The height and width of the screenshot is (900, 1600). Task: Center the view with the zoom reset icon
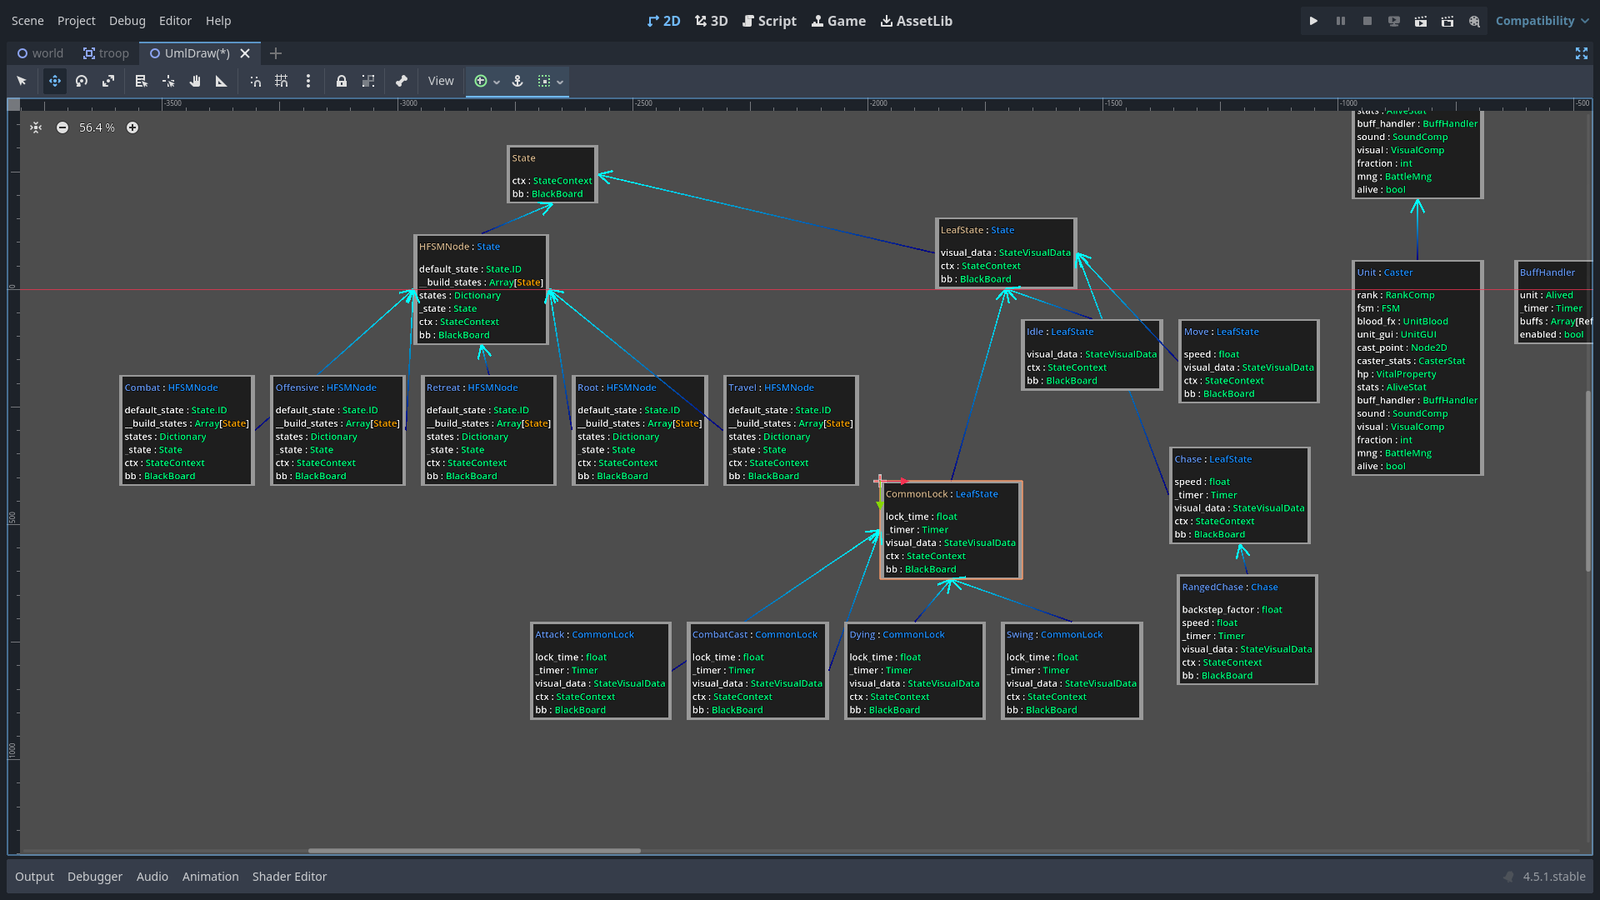click(36, 128)
